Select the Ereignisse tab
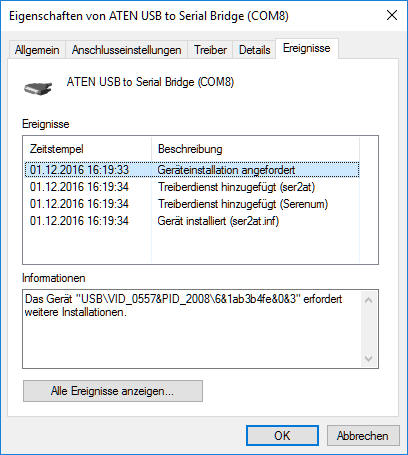Image resolution: width=408 pixels, height=455 pixels. pos(307,48)
